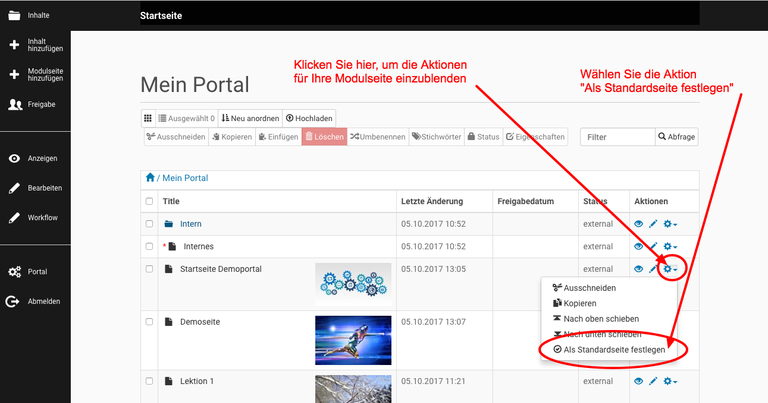Click the red Löschen button
This screenshot has width=768, height=403.
(324, 137)
